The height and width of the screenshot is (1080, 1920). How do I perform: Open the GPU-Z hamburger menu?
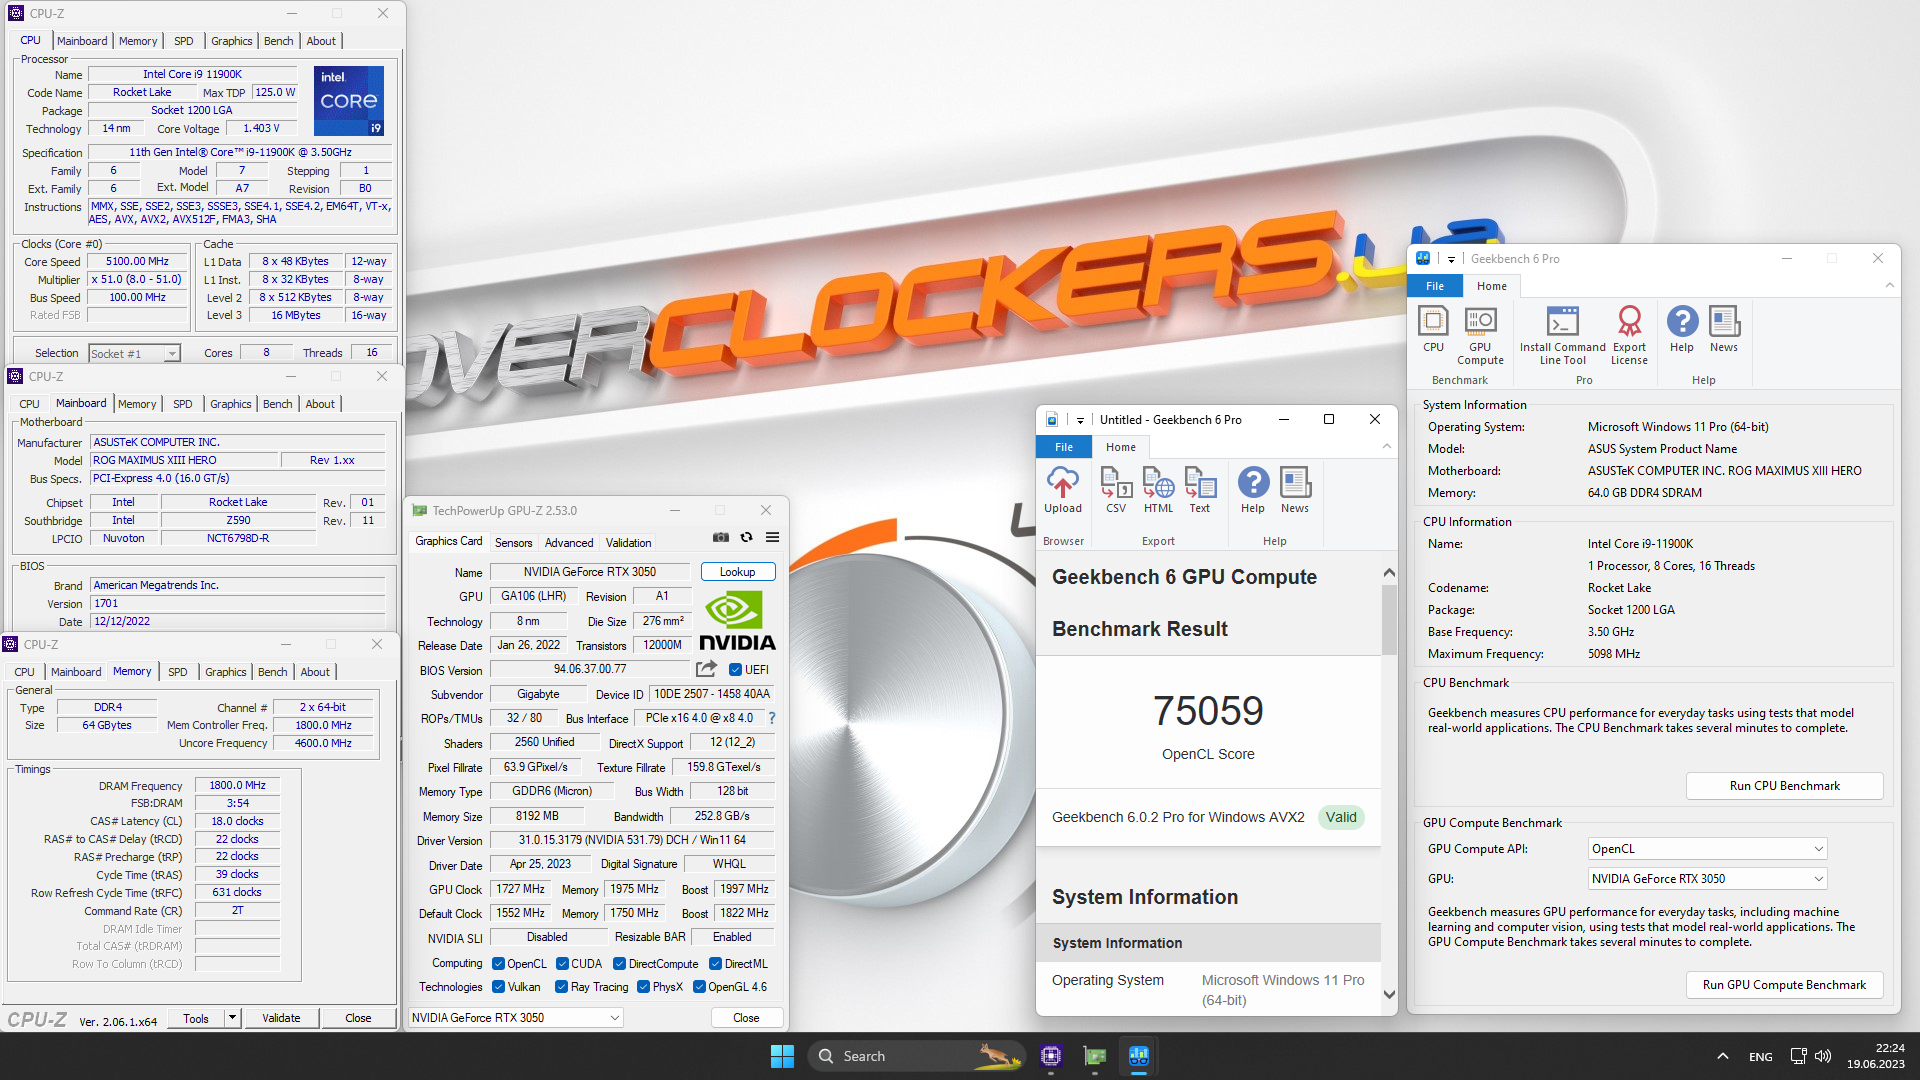click(772, 538)
